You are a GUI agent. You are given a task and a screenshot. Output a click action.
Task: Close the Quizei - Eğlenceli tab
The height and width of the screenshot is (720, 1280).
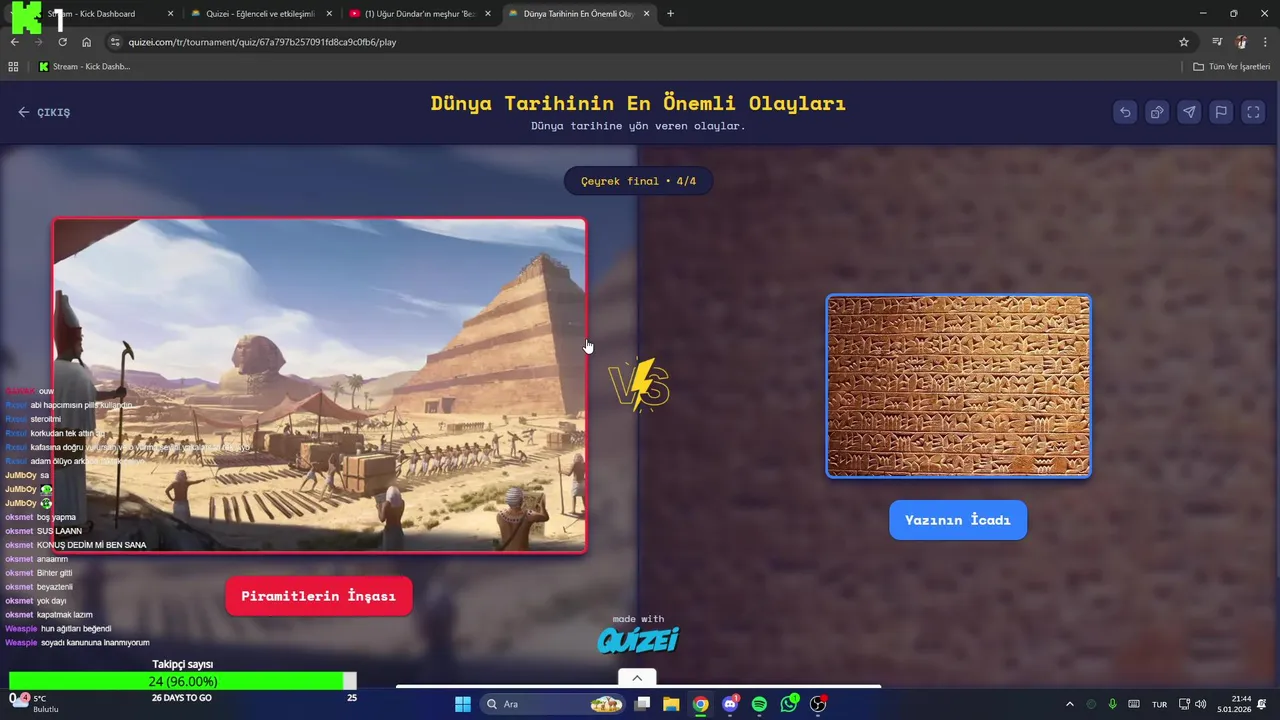pyautogui.click(x=329, y=14)
